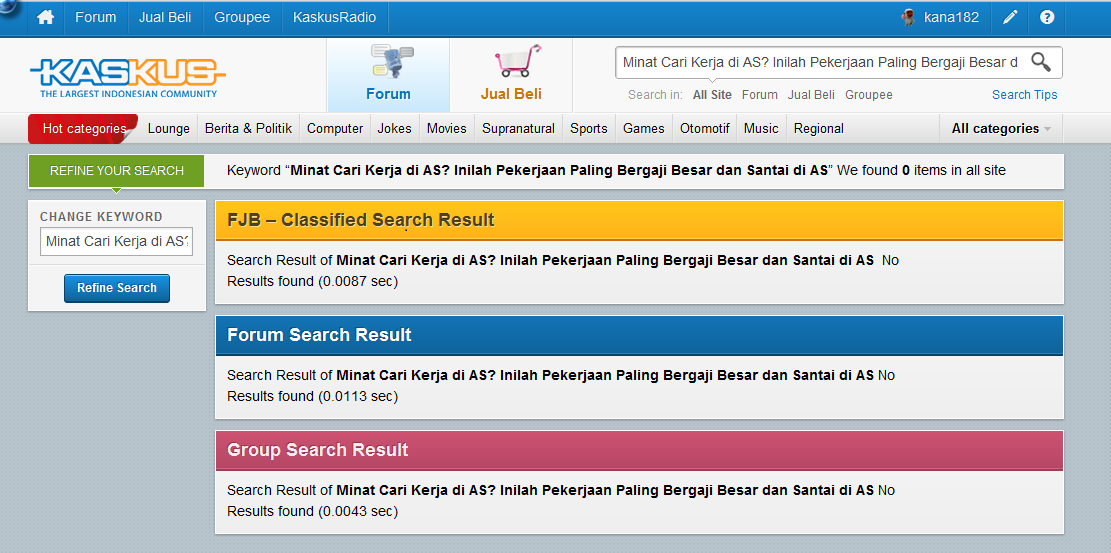This screenshot has height=553, width=1111.
Task: Click the Kaskus logo
Action: click(128, 77)
